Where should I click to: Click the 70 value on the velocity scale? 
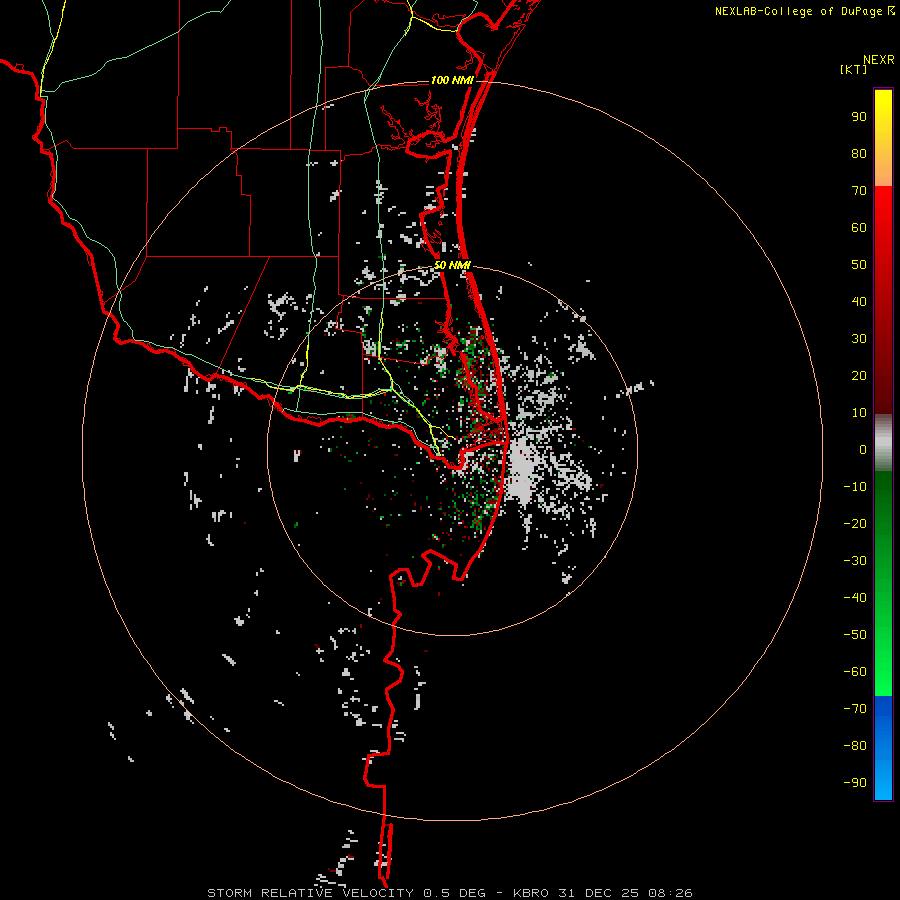click(859, 191)
